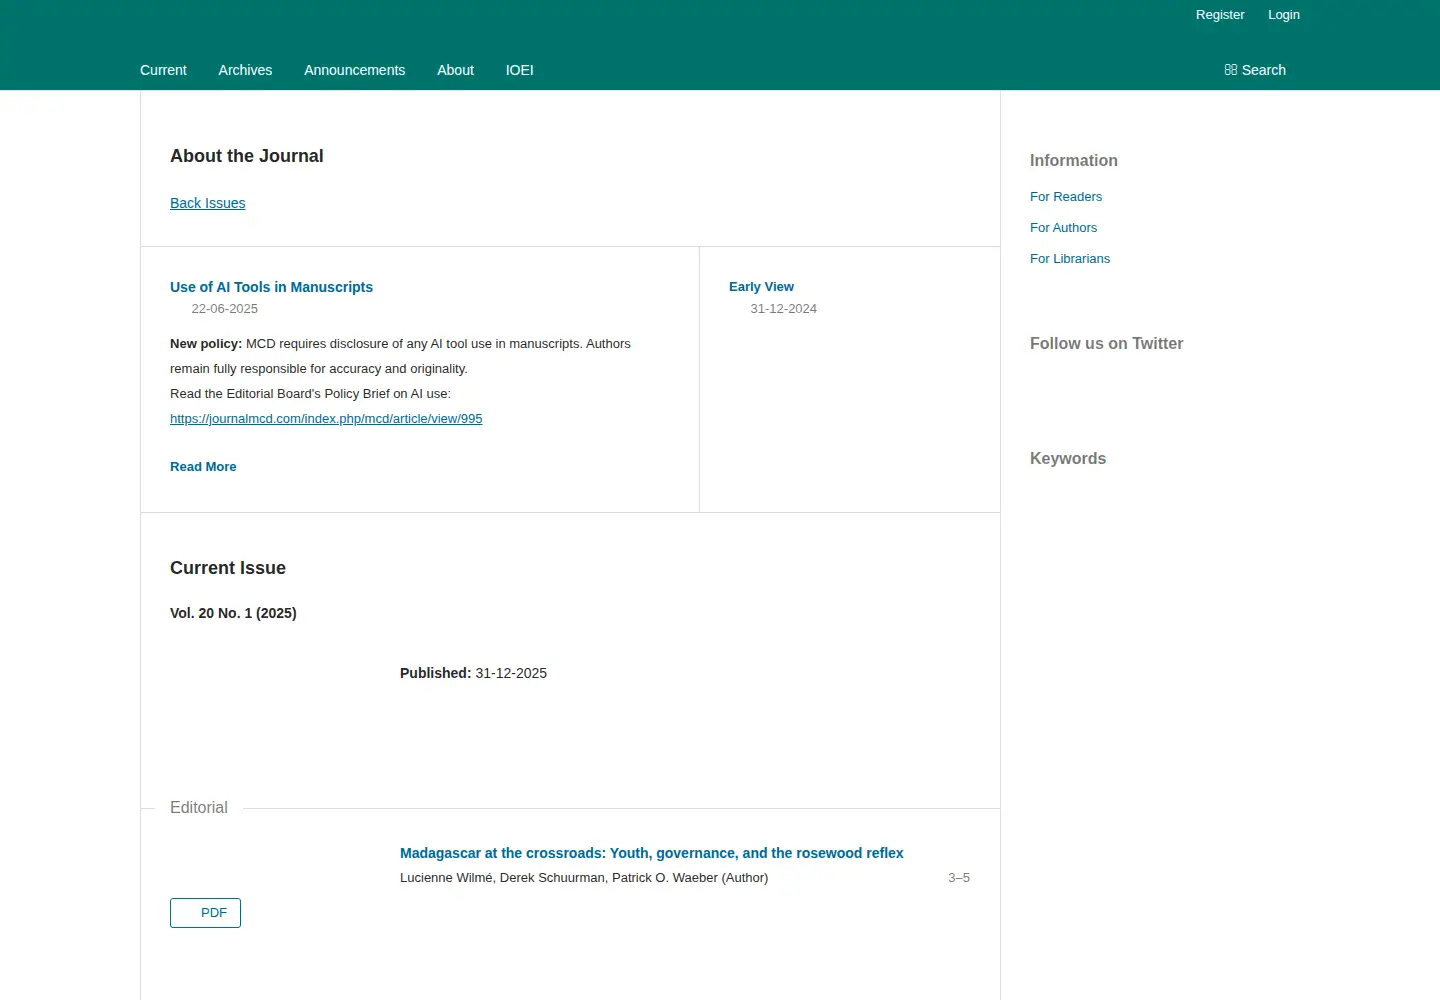Click the 'About the Journal' heading

[247, 156]
